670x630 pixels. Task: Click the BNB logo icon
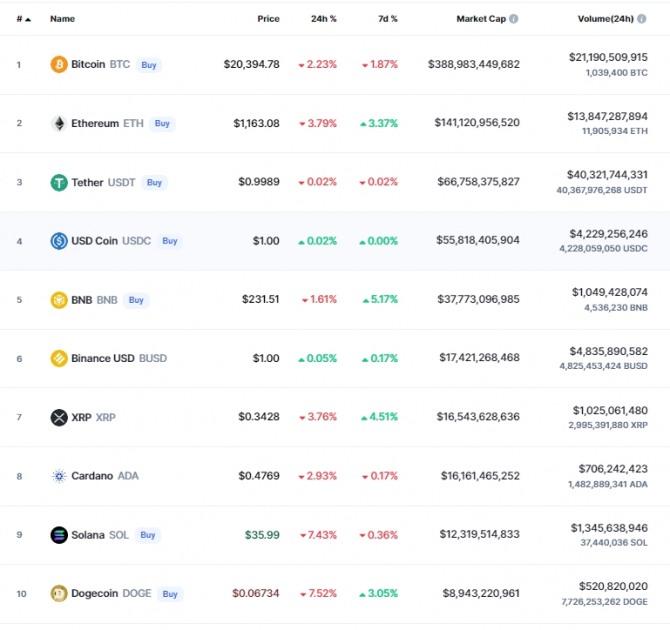tap(59, 300)
